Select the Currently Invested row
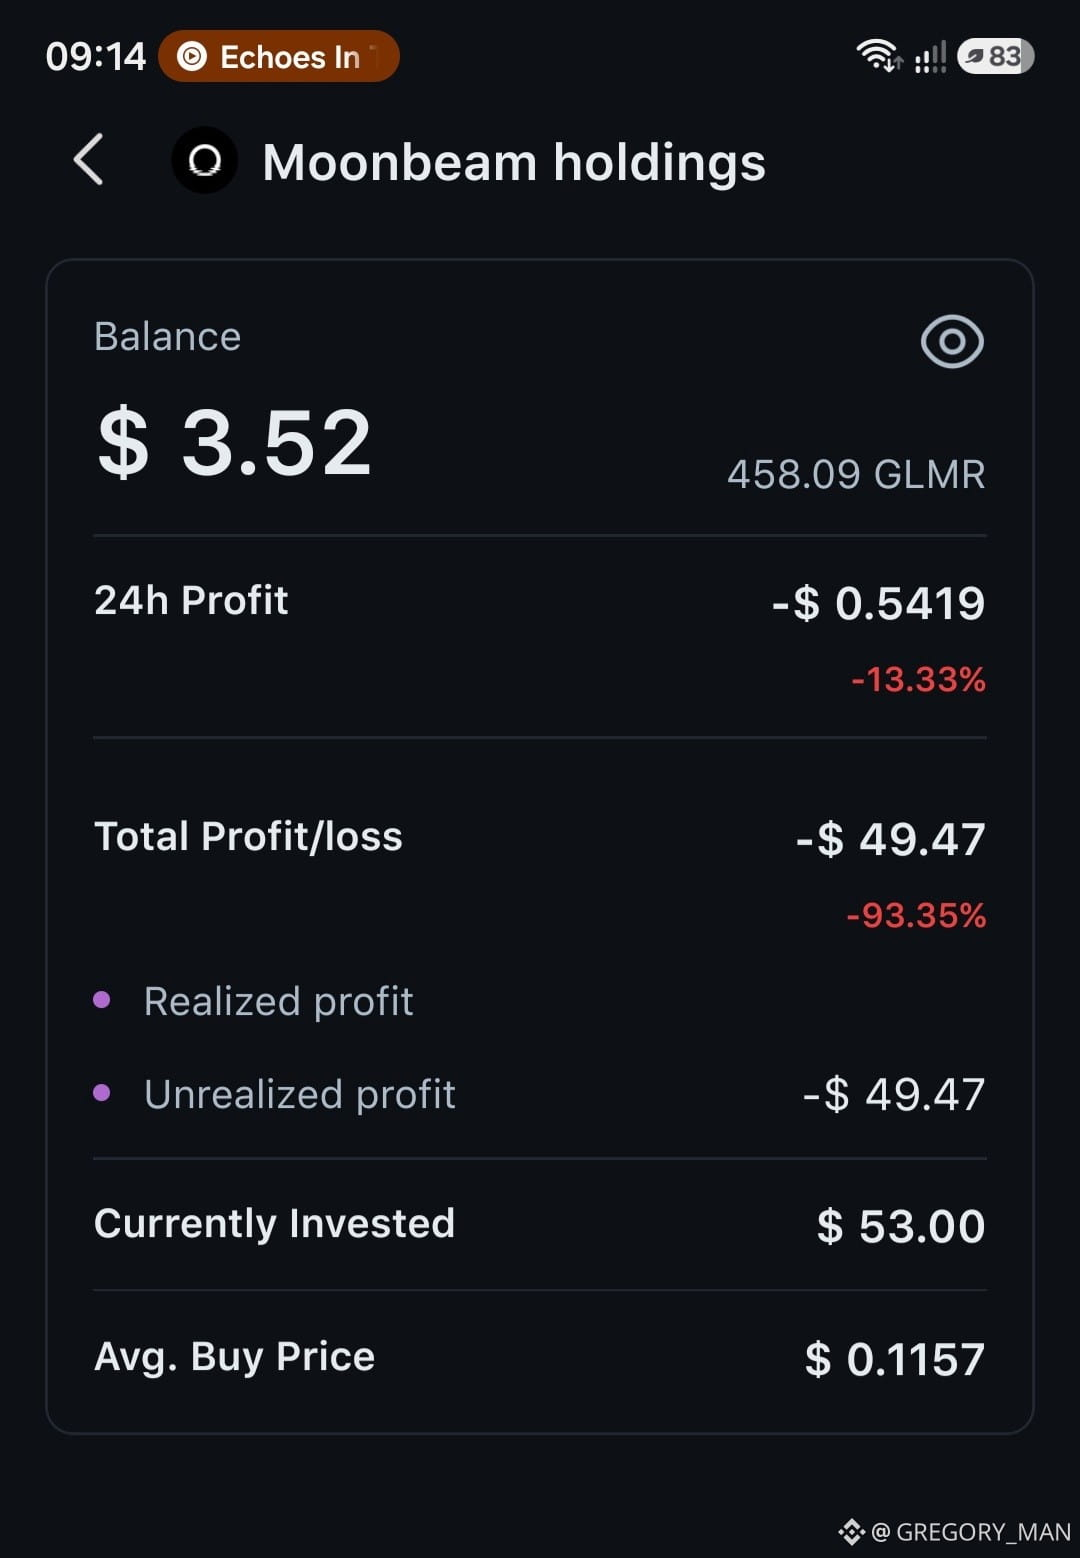The height and width of the screenshot is (1558, 1080). tap(540, 1225)
